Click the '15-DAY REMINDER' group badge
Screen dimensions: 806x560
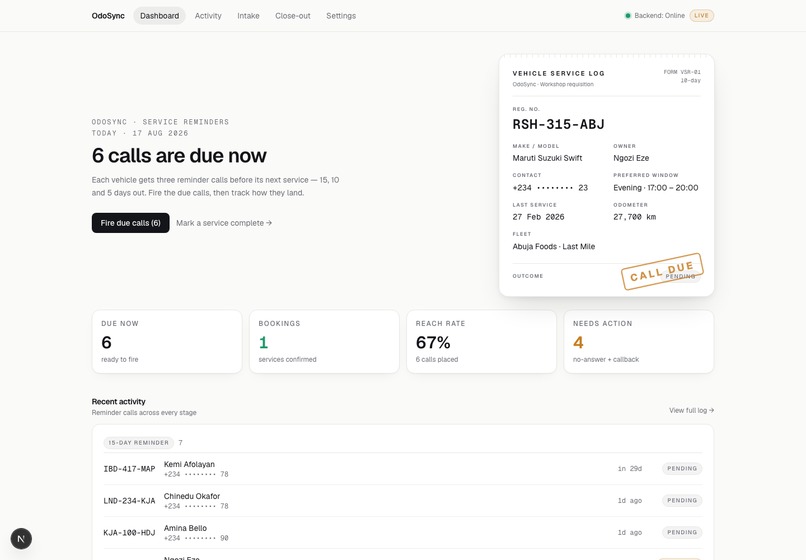pos(139,443)
